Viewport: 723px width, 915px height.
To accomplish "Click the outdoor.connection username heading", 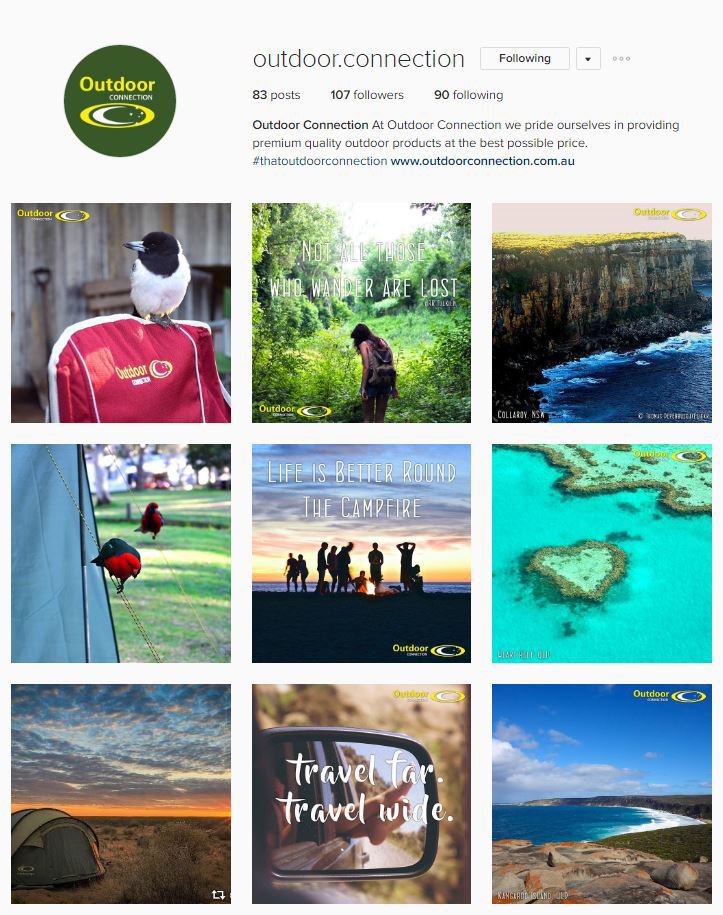I will [x=358, y=59].
